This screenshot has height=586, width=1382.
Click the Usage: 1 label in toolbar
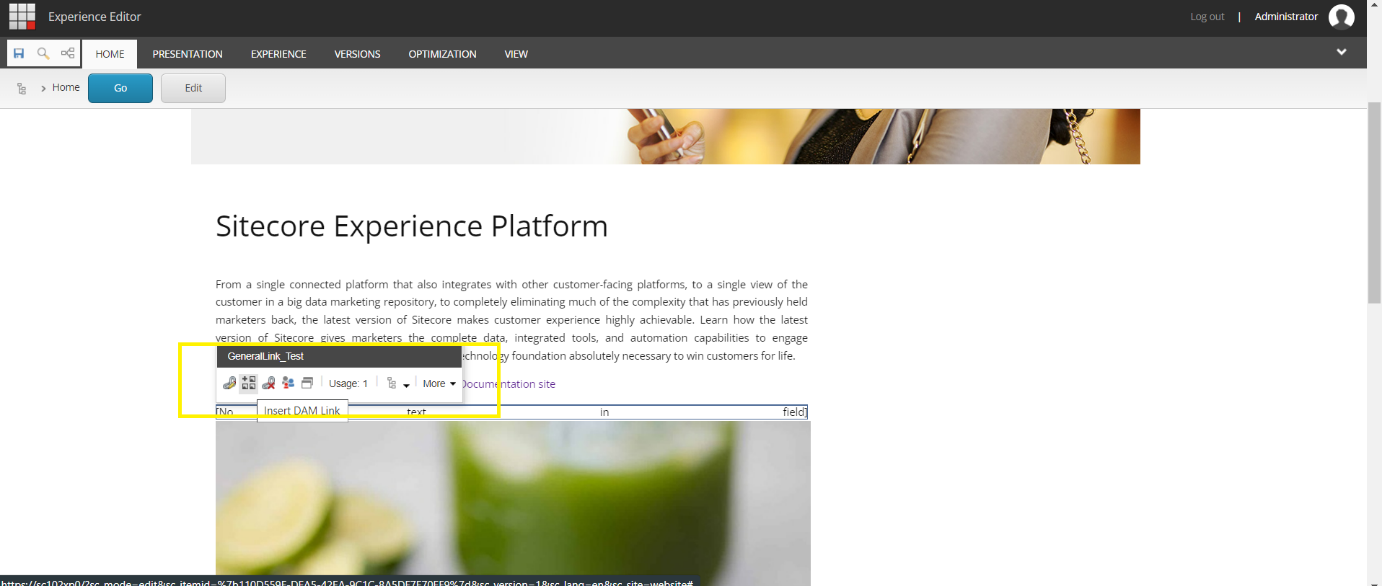(348, 384)
